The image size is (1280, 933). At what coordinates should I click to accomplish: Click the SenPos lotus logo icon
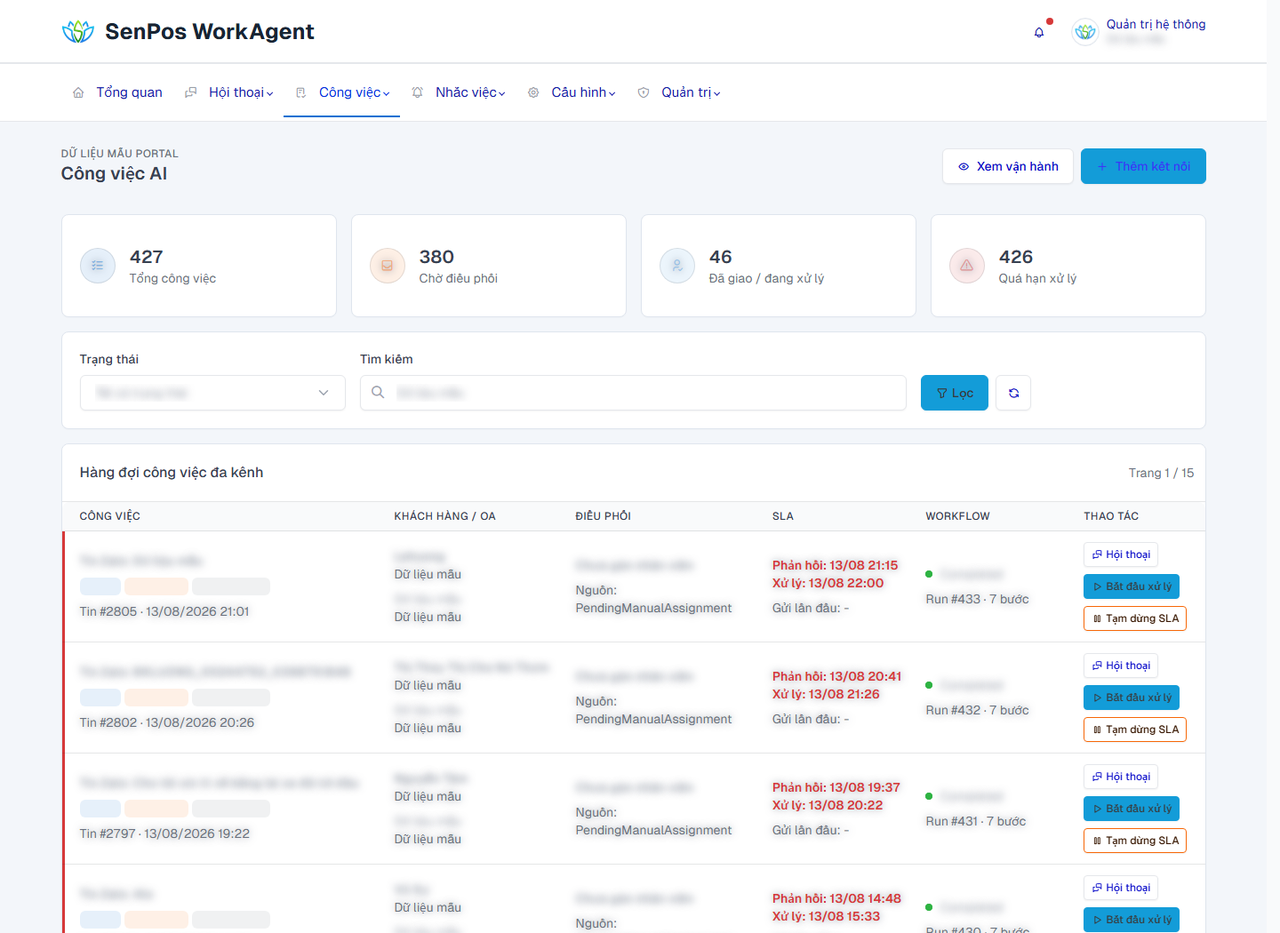(77, 32)
